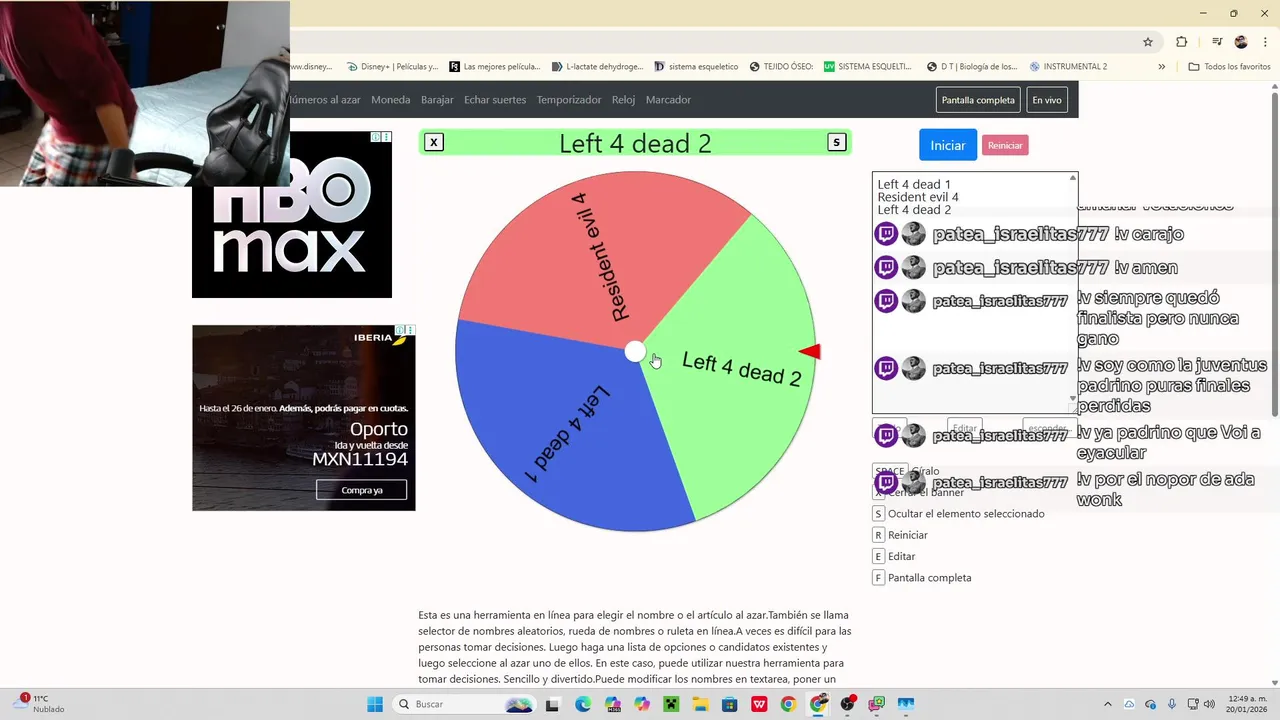Click Ocultar el elemento seleccionado shortcut row
The image size is (1280, 720).
click(x=959, y=514)
